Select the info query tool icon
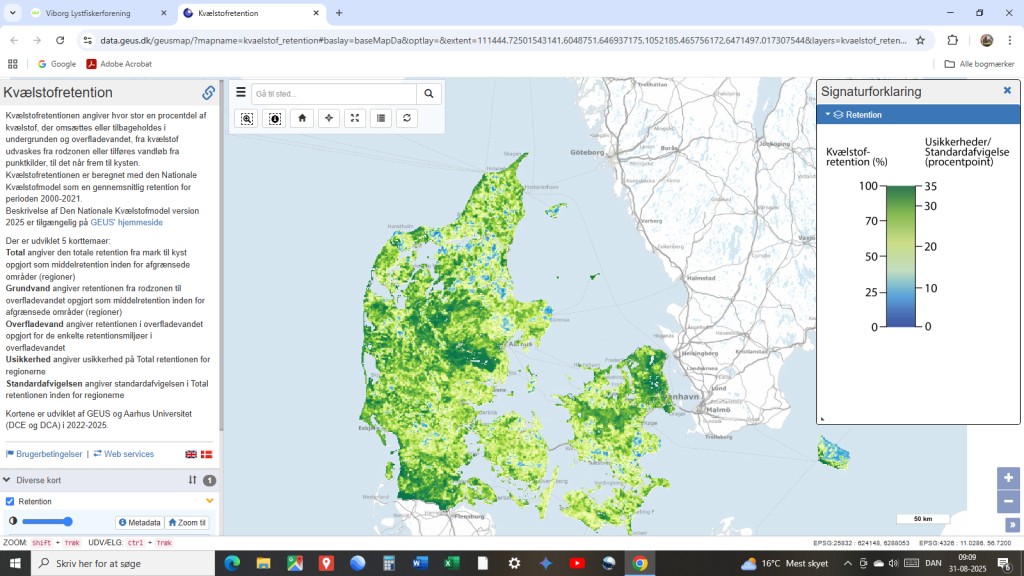 (x=275, y=118)
